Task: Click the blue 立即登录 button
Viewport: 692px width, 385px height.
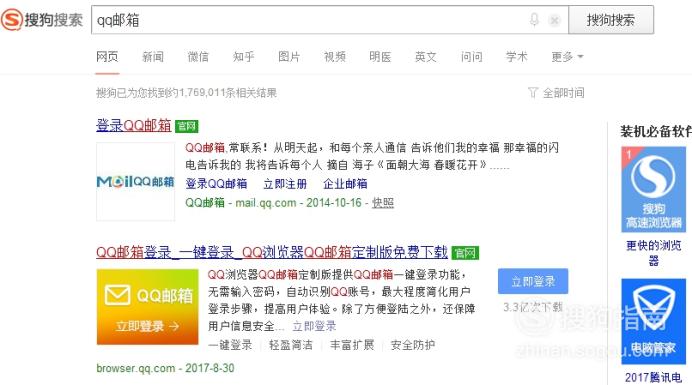Action: coord(533,281)
